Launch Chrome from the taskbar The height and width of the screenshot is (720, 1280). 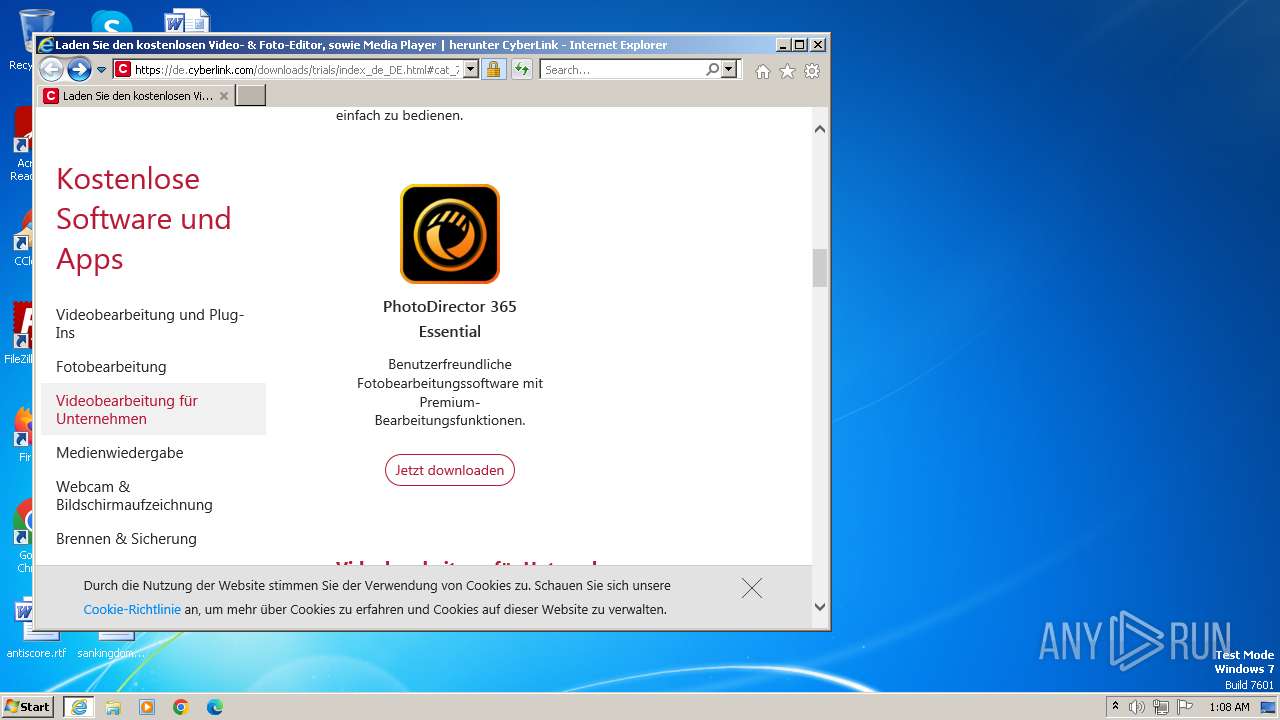coord(181,707)
